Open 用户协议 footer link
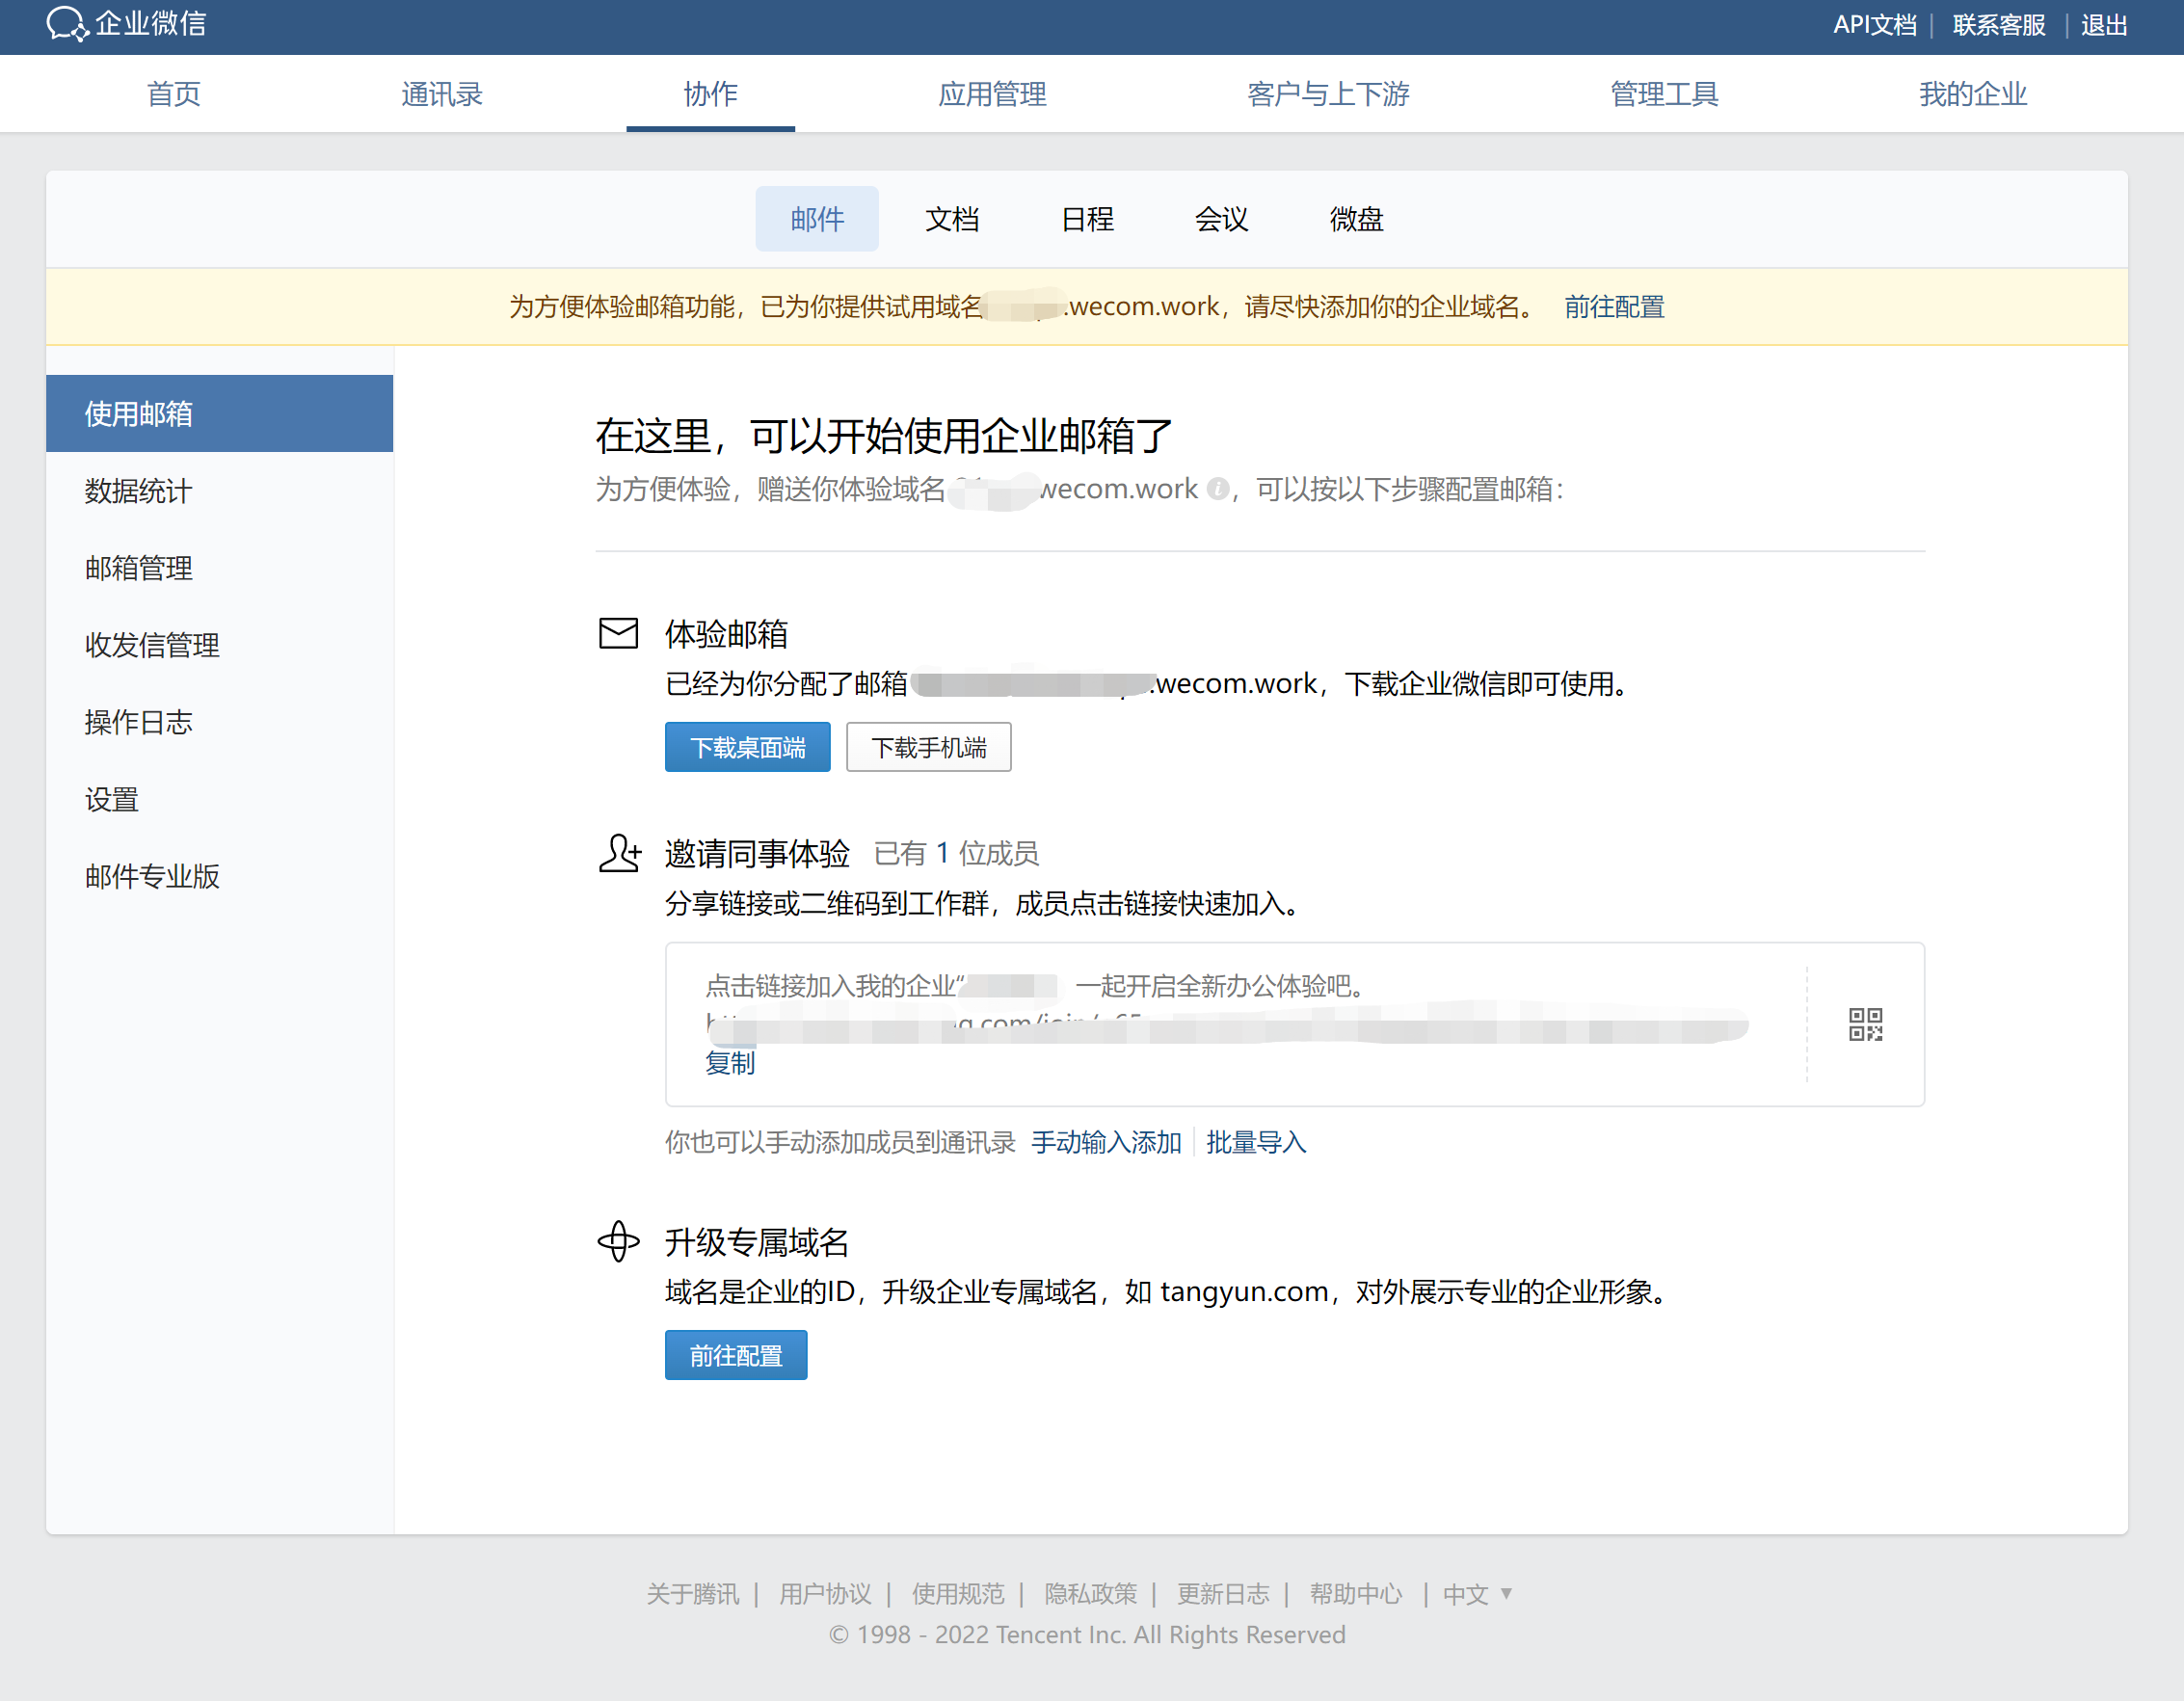Image resolution: width=2184 pixels, height=1701 pixels. (825, 1594)
